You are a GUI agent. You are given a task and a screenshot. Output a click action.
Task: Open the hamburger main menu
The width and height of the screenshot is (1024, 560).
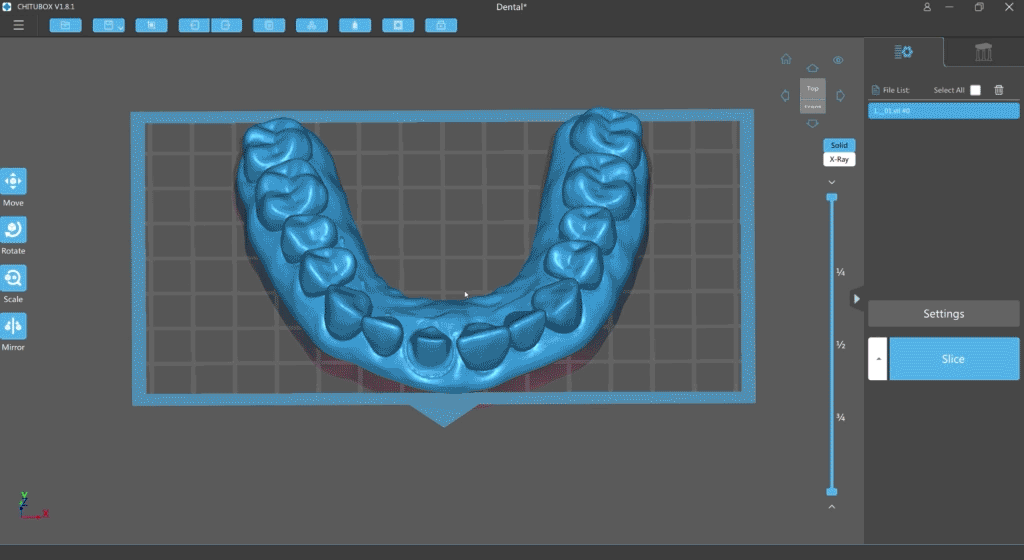coord(18,25)
